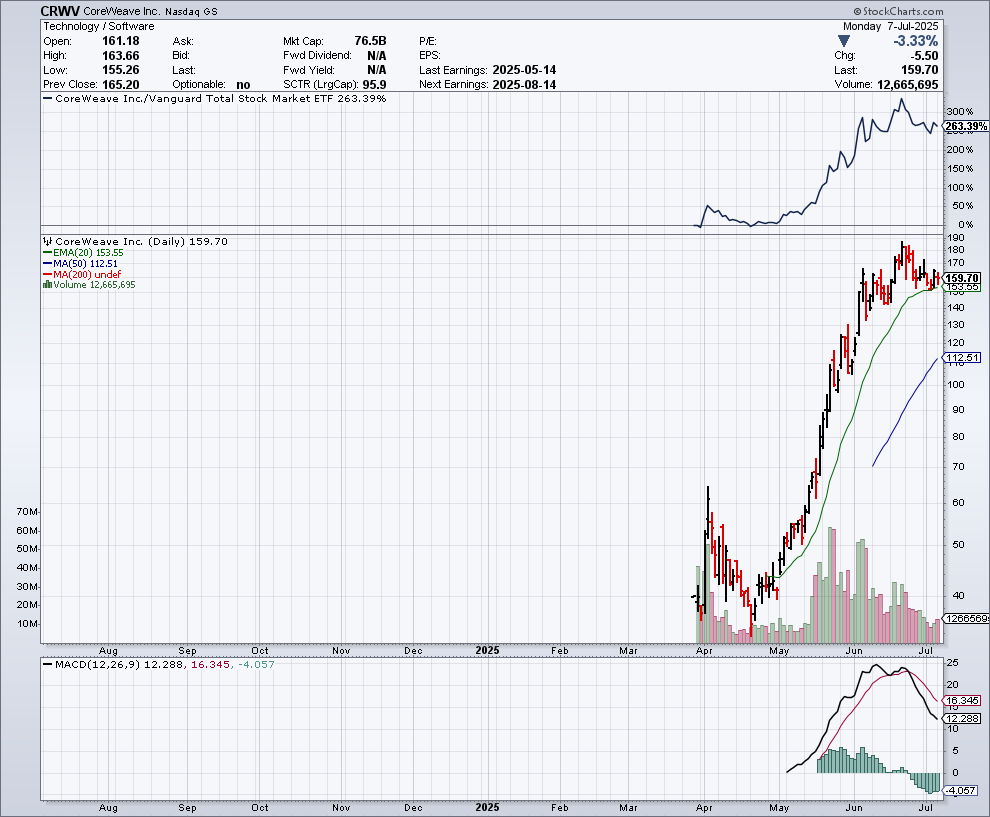Click the SCTR (LrgCap) value 95.9
The width and height of the screenshot is (990, 817).
coord(374,85)
